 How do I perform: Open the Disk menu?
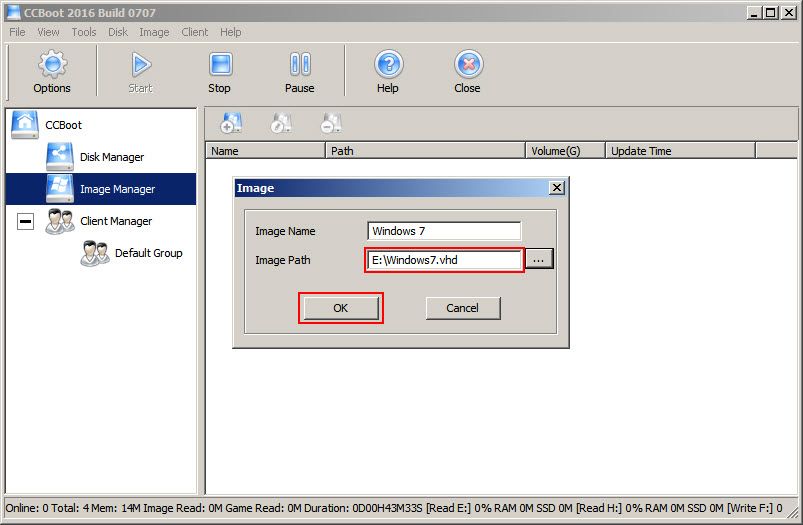(118, 32)
